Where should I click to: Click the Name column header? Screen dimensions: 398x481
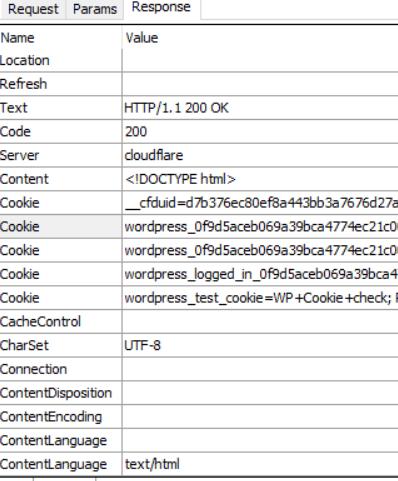point(61,38)
